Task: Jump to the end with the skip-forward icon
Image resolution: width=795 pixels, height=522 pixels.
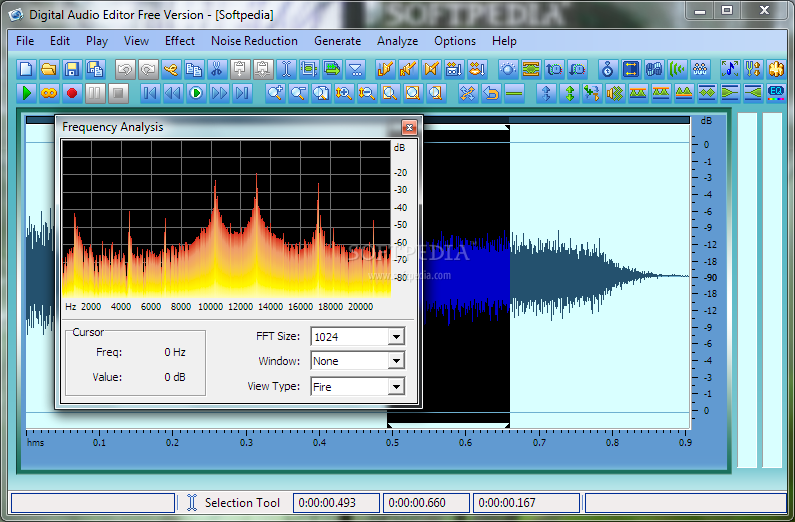Action: tap(243, 93)
